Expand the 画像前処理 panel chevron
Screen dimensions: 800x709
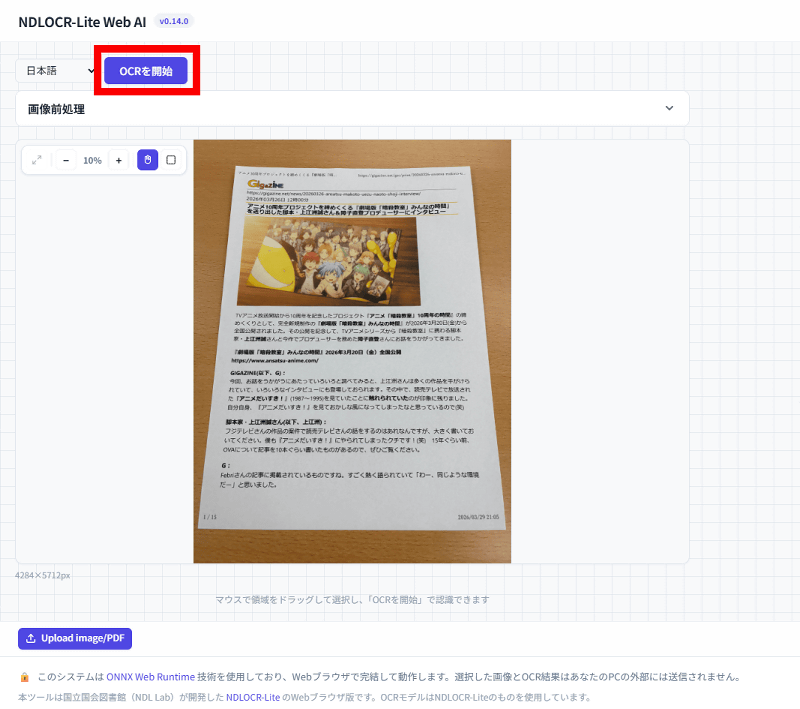[669, 109]
